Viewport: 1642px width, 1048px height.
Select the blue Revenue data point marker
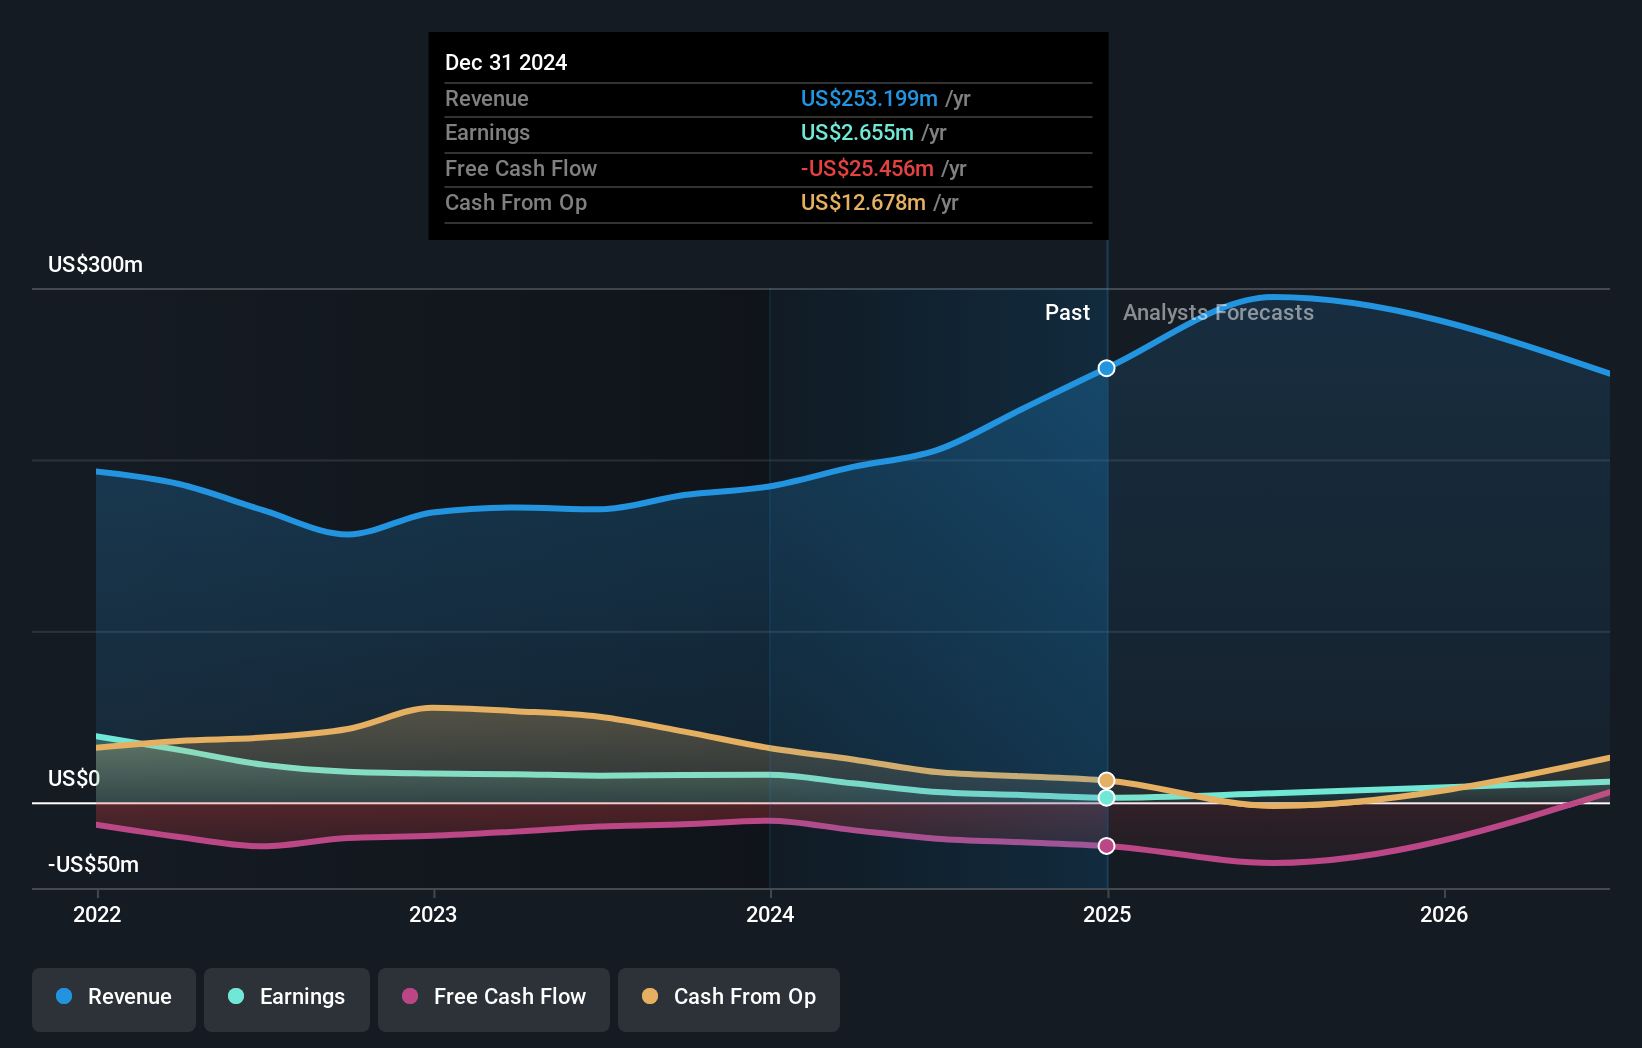(1106, 368)
